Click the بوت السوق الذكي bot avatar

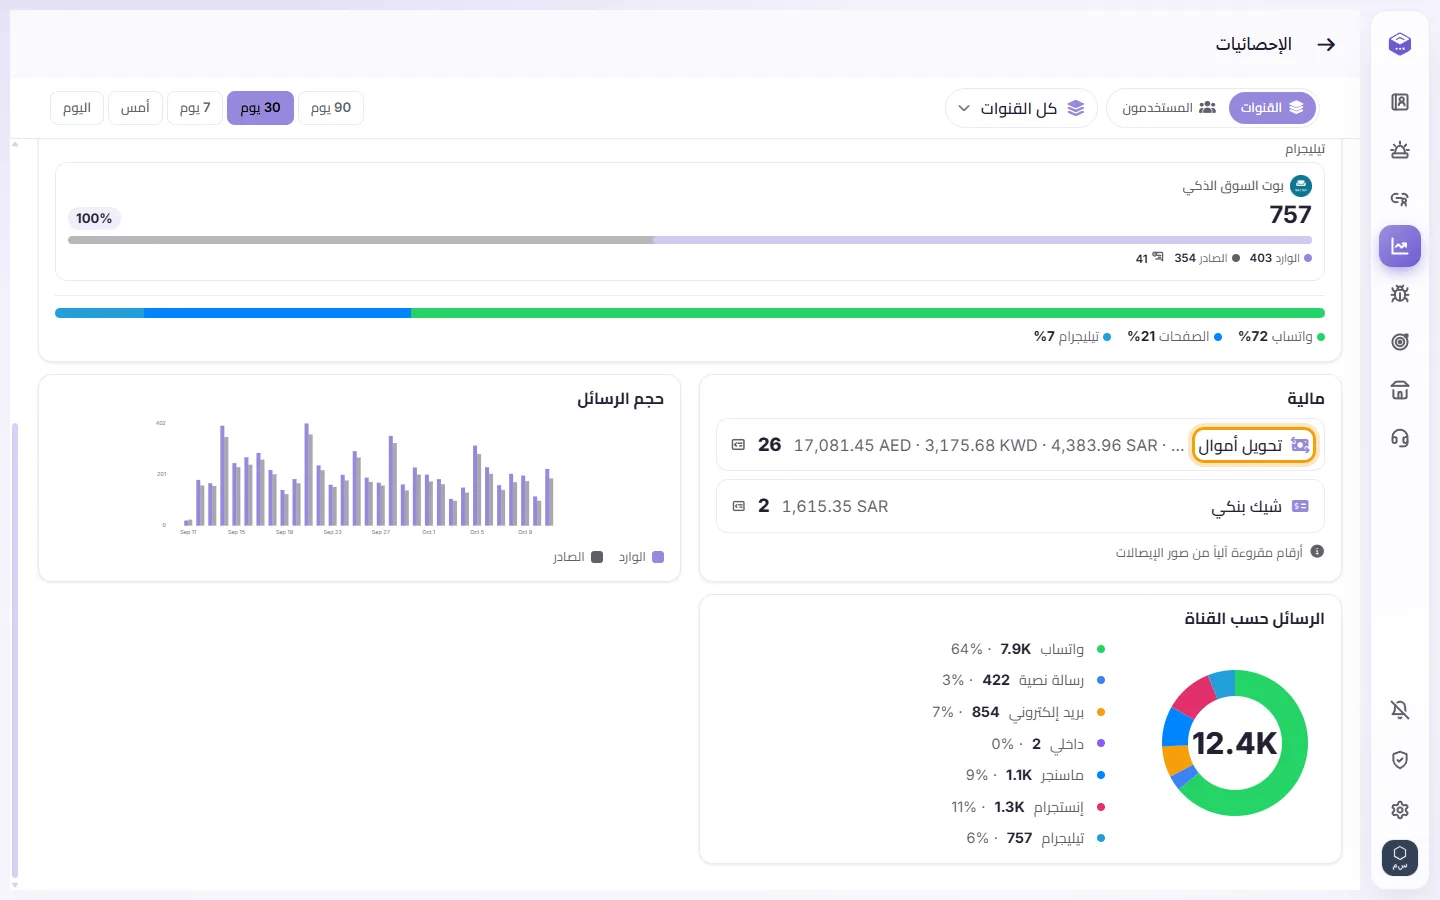click(1301, 186)
